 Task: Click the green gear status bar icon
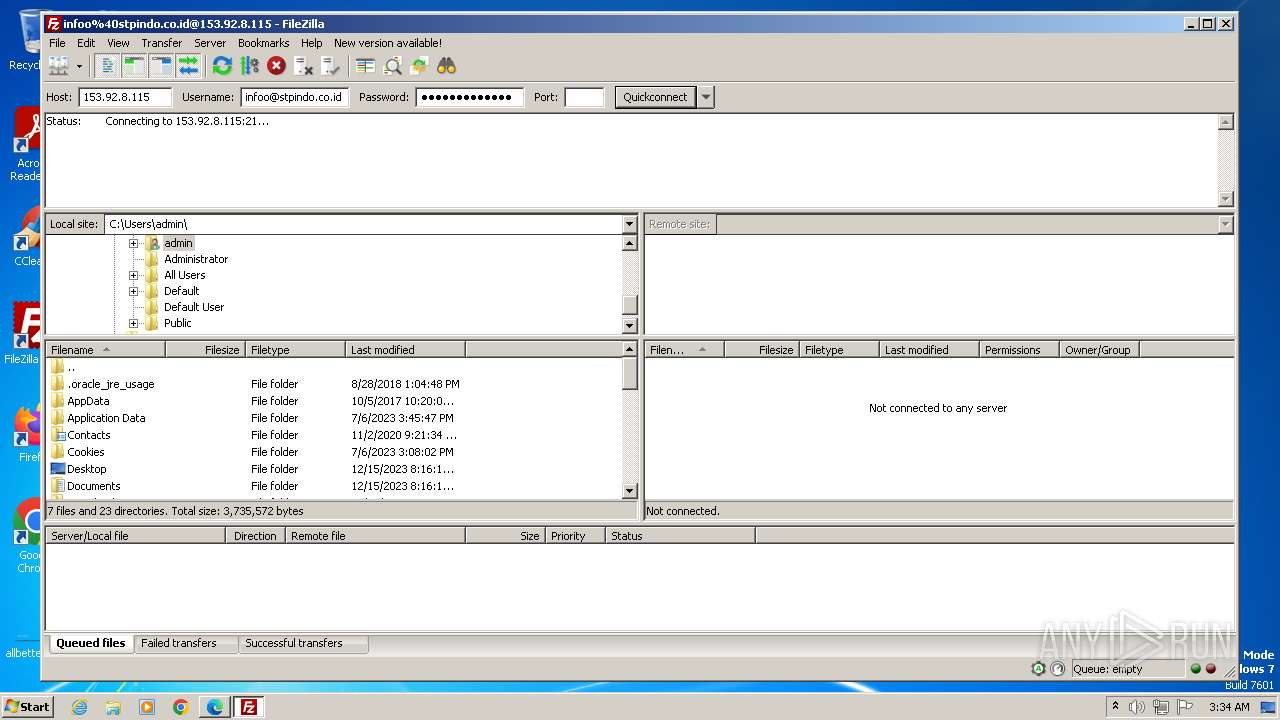tap(1038, 669)
